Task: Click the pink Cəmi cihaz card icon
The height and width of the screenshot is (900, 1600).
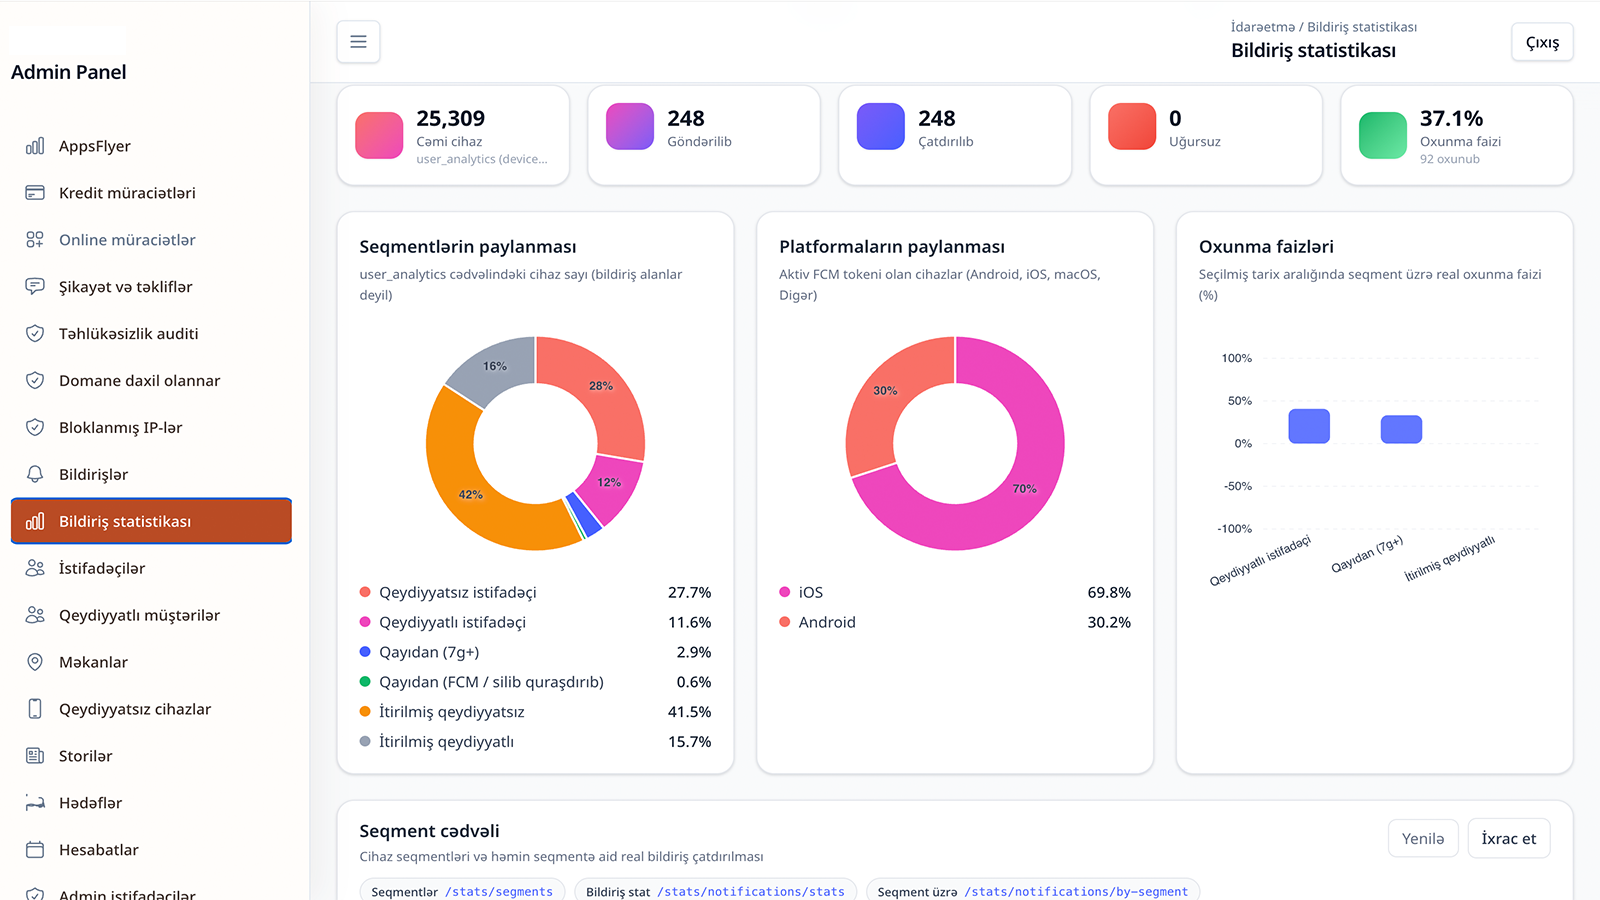Action: [379, 135]
